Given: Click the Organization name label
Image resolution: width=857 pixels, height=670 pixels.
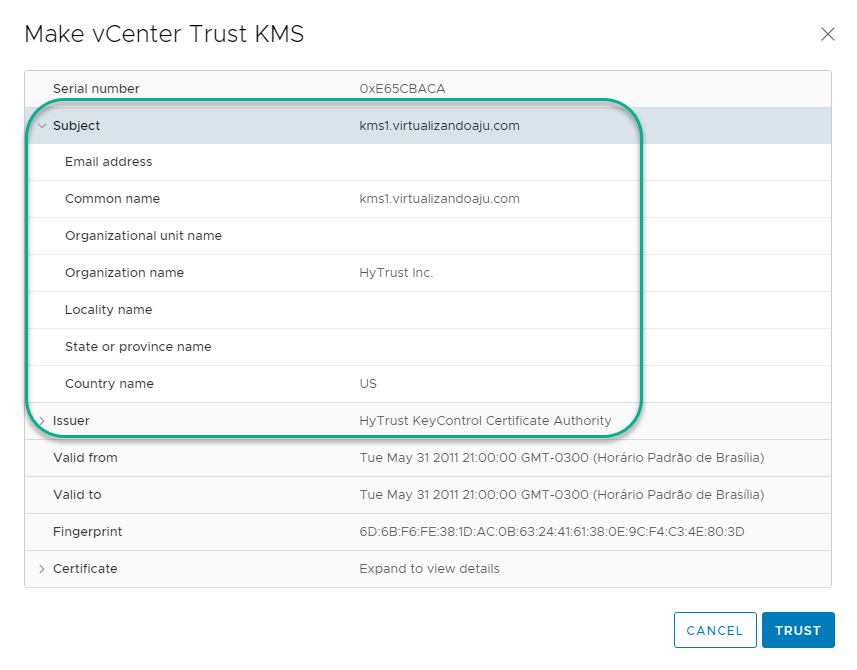Looking at the screenshot, I should 124,273.
